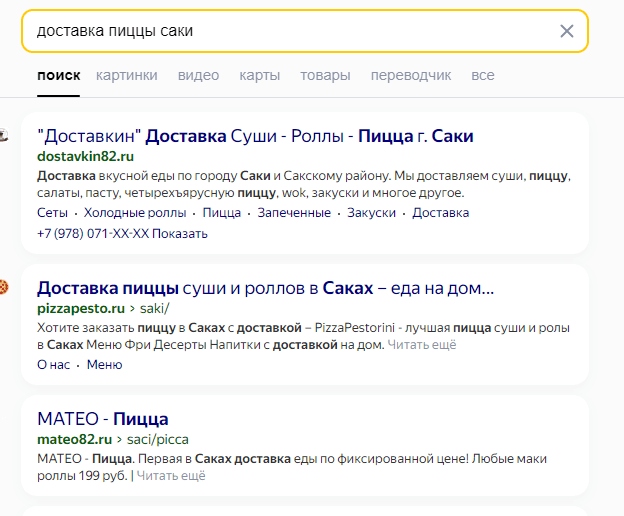
Task: Open the Меню sitelink under PizzaPesto
Action: (104, 365)
